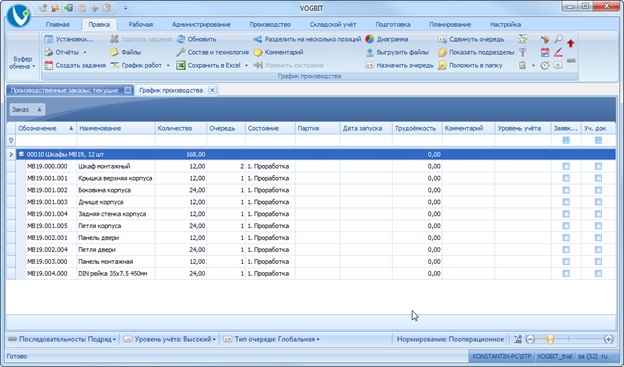Click 'Нормирование: Пооперационное' status button
624x367 pixels.
(450, 339)
